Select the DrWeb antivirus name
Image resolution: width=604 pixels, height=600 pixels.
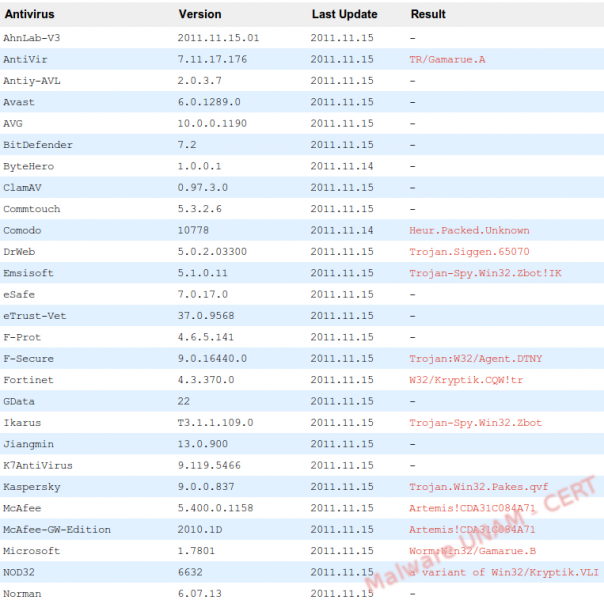pyautogui.click(x=19, y=252)
